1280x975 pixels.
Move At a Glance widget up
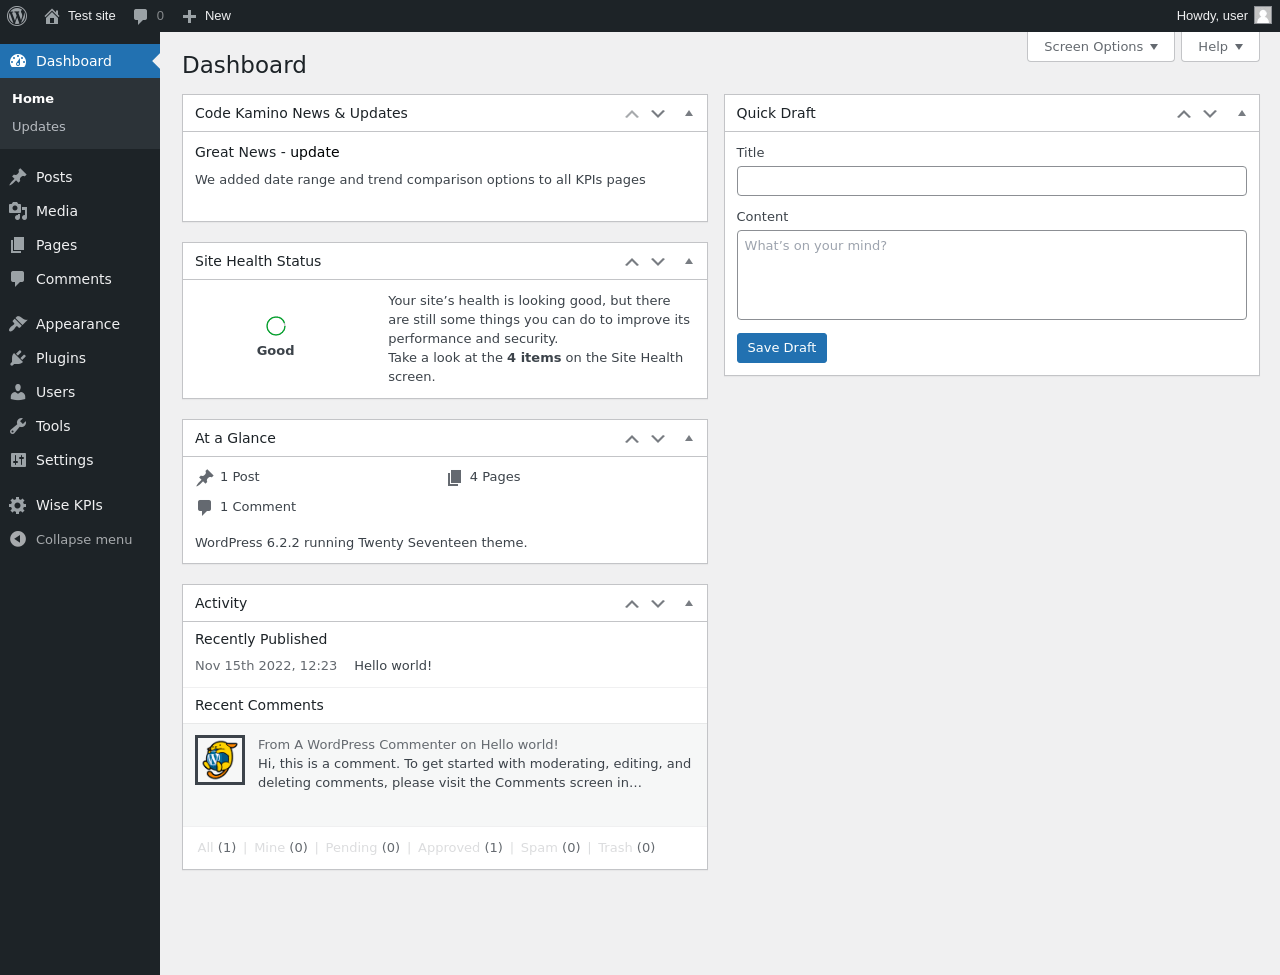tap(632, 439)
